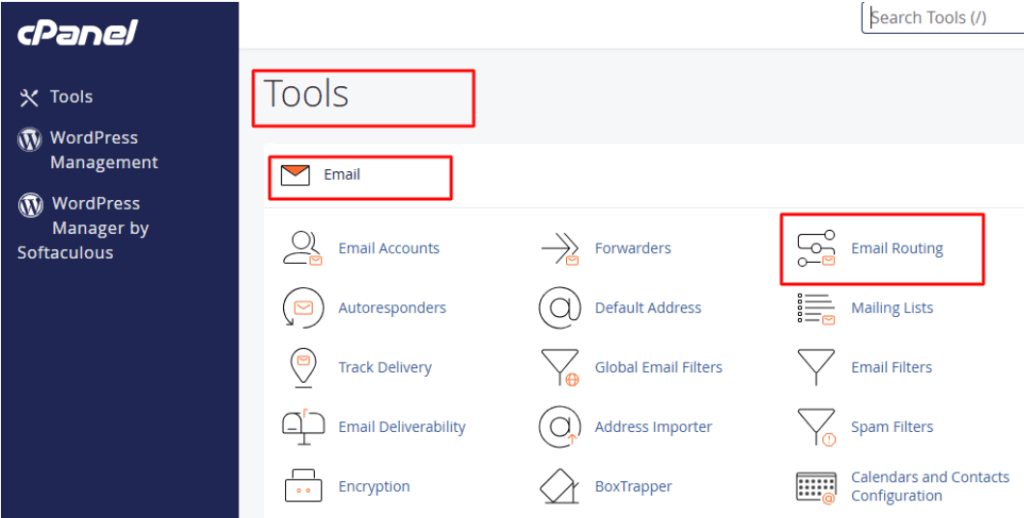Click the Autoresponders icon

303,308
